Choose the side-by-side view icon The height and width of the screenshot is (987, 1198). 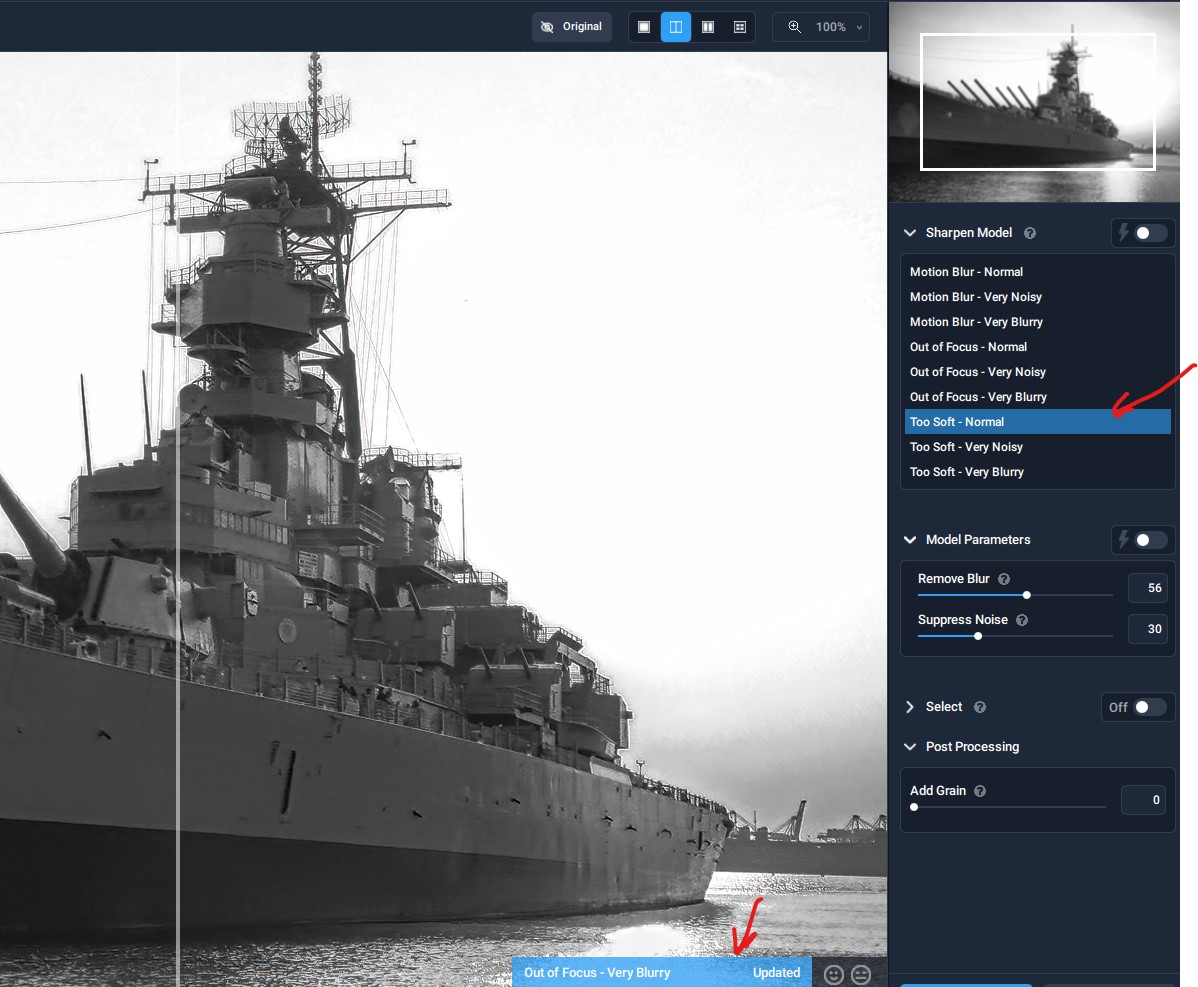pos(708,27)
